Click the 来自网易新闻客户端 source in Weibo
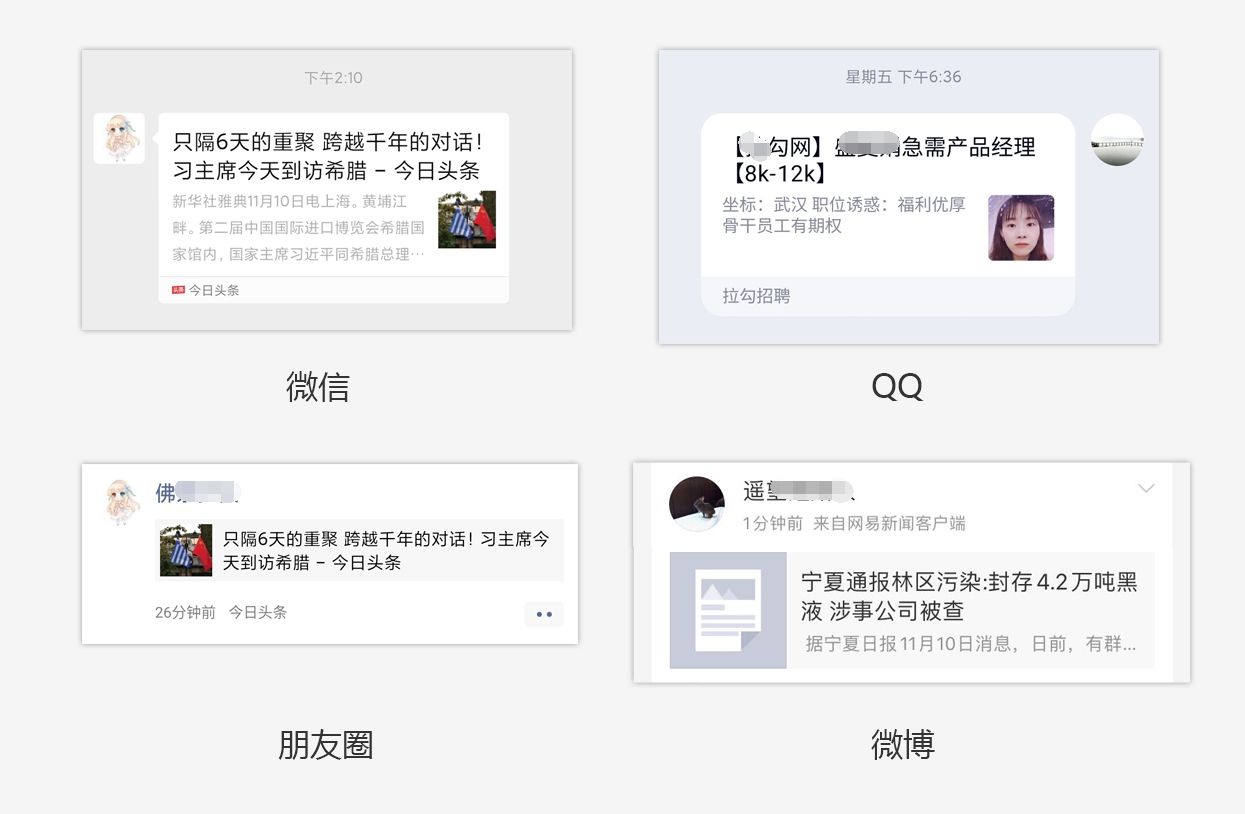 tap(889, 523)
